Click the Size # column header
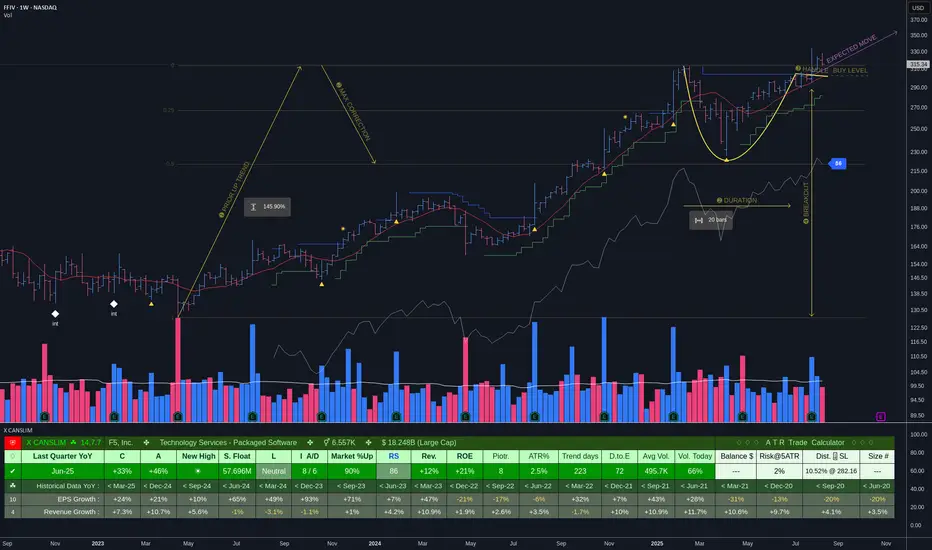The height and width of the screenshot is (550, 932). (878, 457)
